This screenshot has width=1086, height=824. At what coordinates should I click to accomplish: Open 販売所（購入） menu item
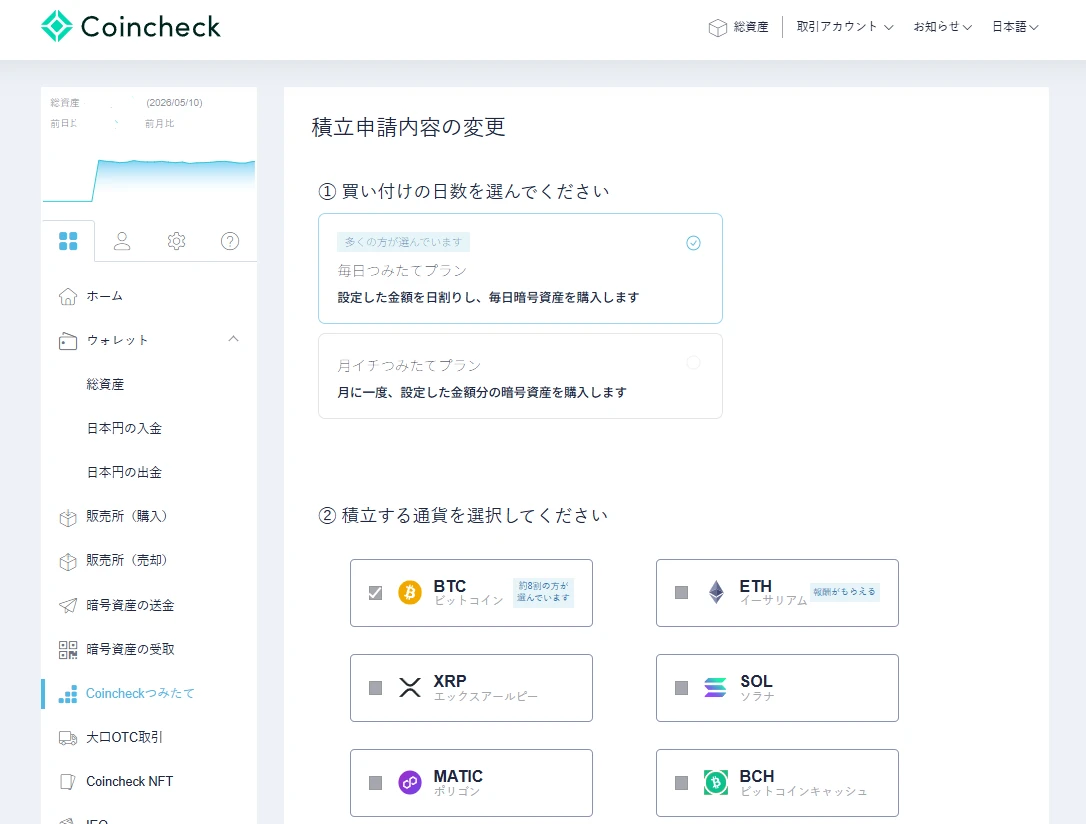[x=127, y=517]
